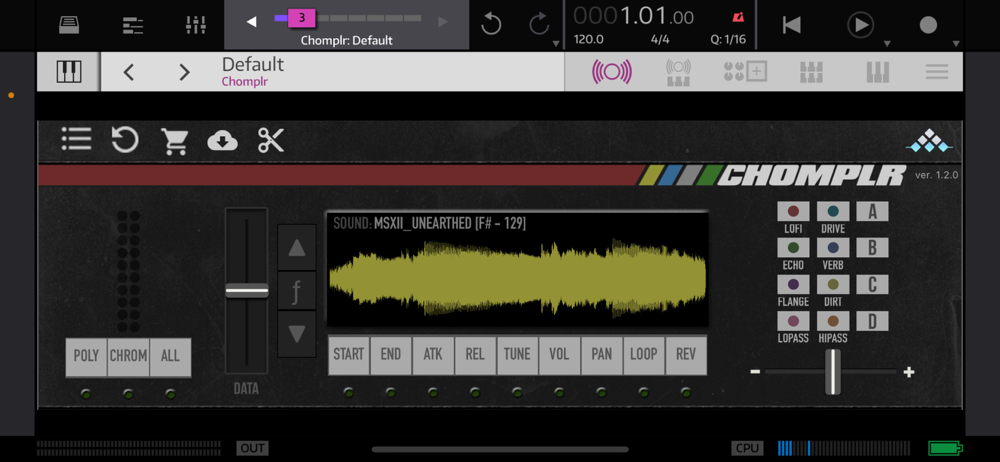Open the mixer faders icon
The width and height of the screenshot is (1000, 462).
coord(195,25)
